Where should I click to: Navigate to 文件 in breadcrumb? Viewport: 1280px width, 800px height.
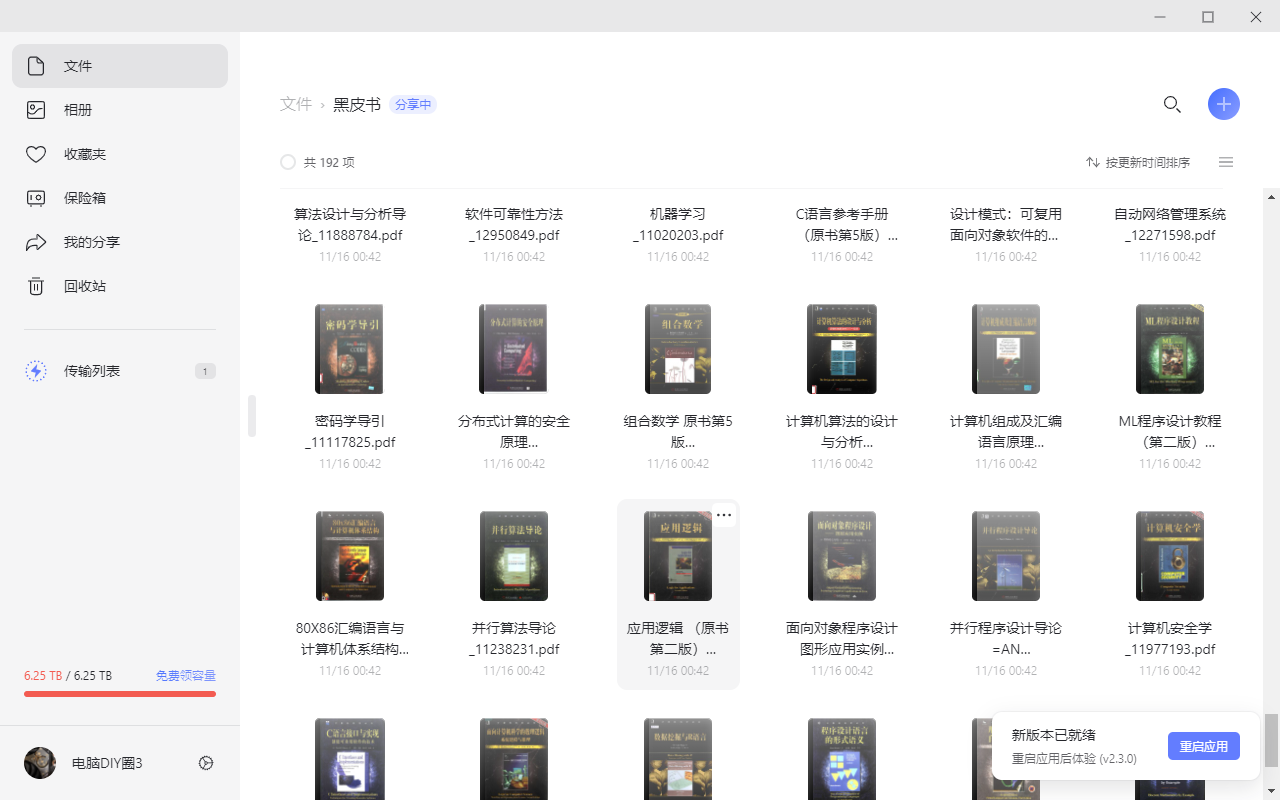point(296,104)
